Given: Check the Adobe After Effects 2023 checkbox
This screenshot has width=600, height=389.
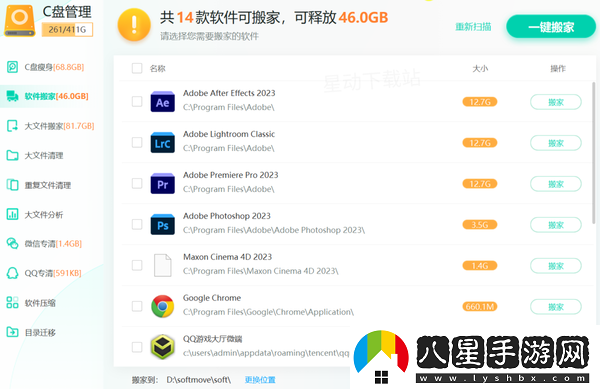Looking at the screenshot, I should pyautogui.click(x=137, y=101).
